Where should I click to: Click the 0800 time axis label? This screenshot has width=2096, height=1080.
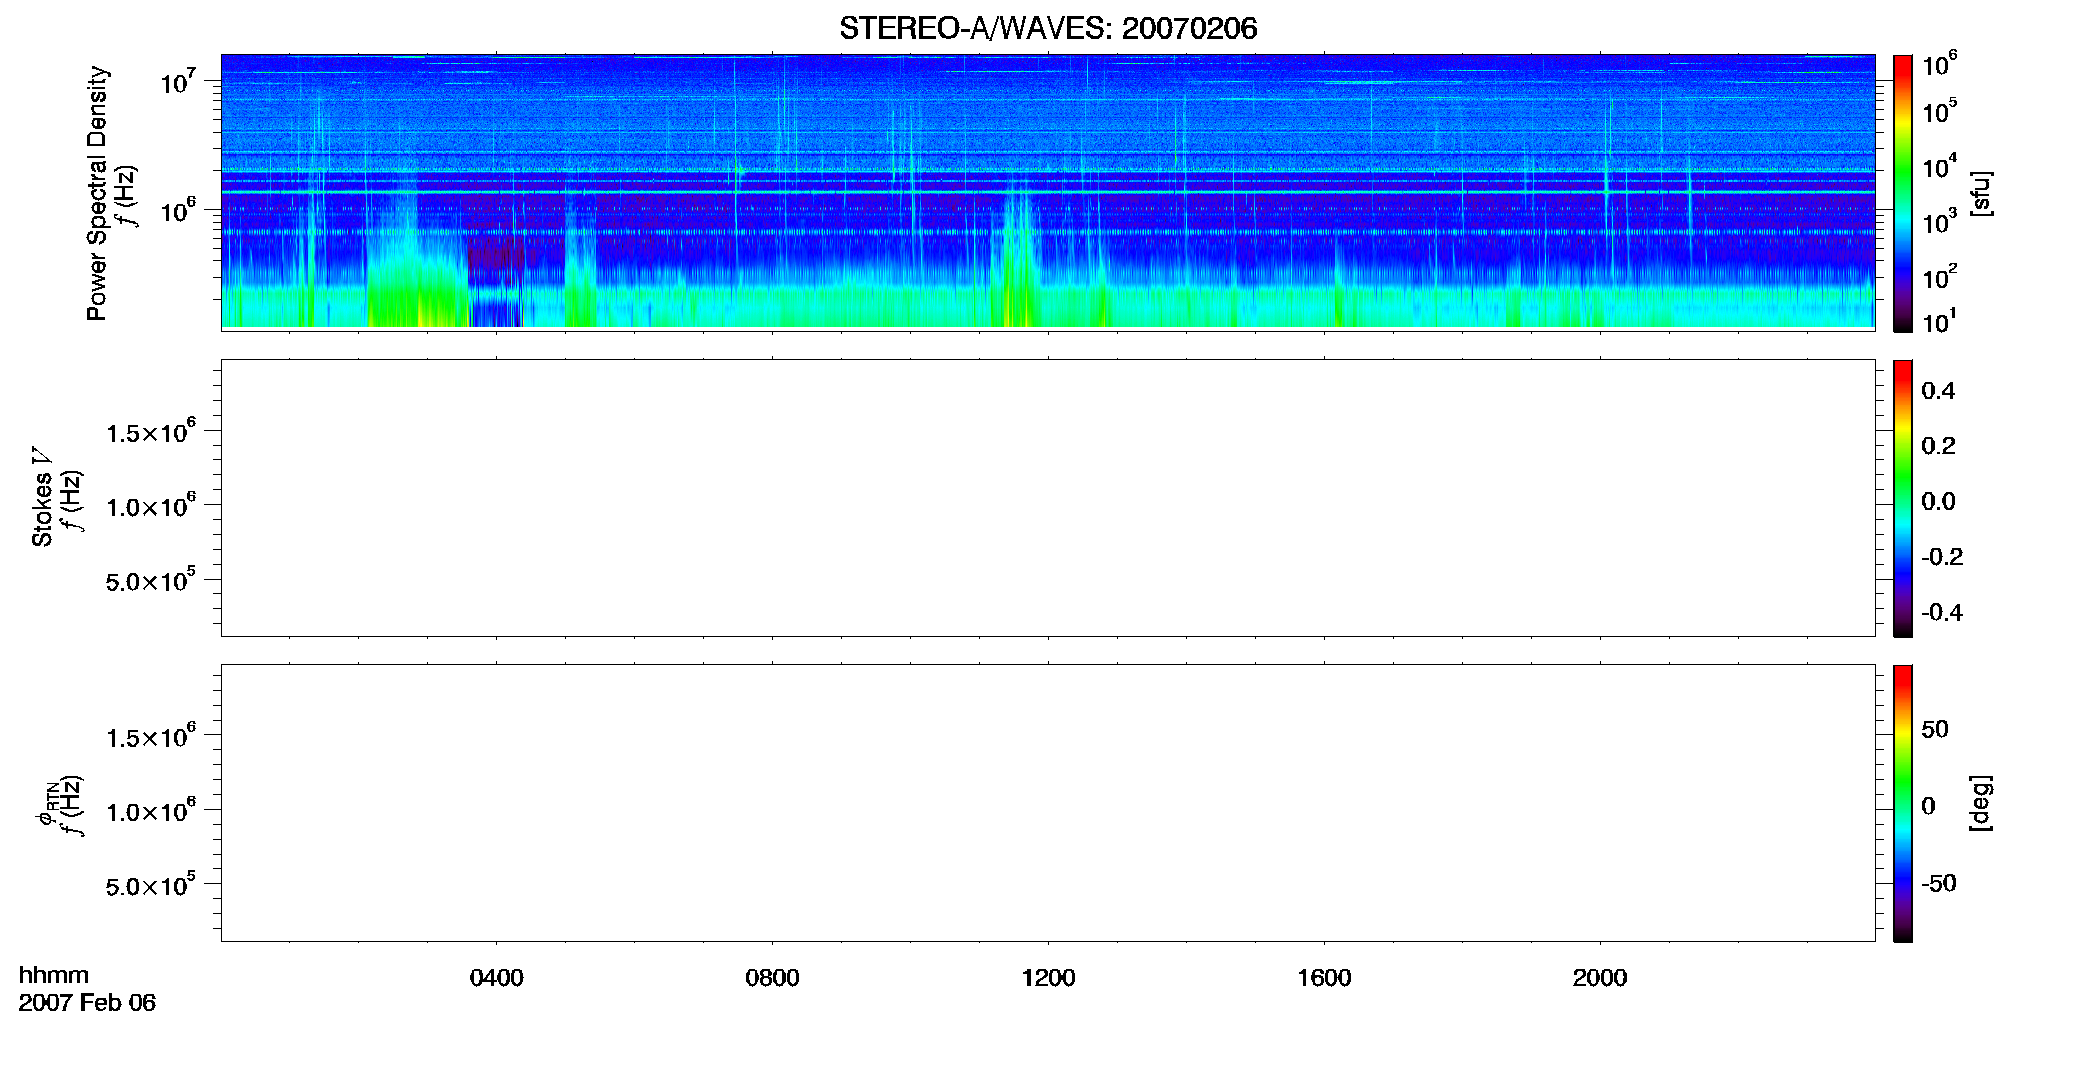772,978
